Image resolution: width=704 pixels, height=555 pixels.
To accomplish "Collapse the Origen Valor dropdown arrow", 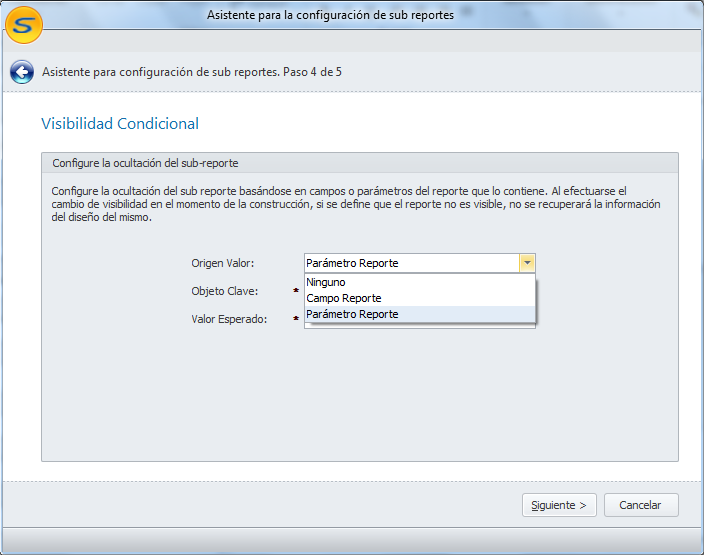I will coord(527,263).
